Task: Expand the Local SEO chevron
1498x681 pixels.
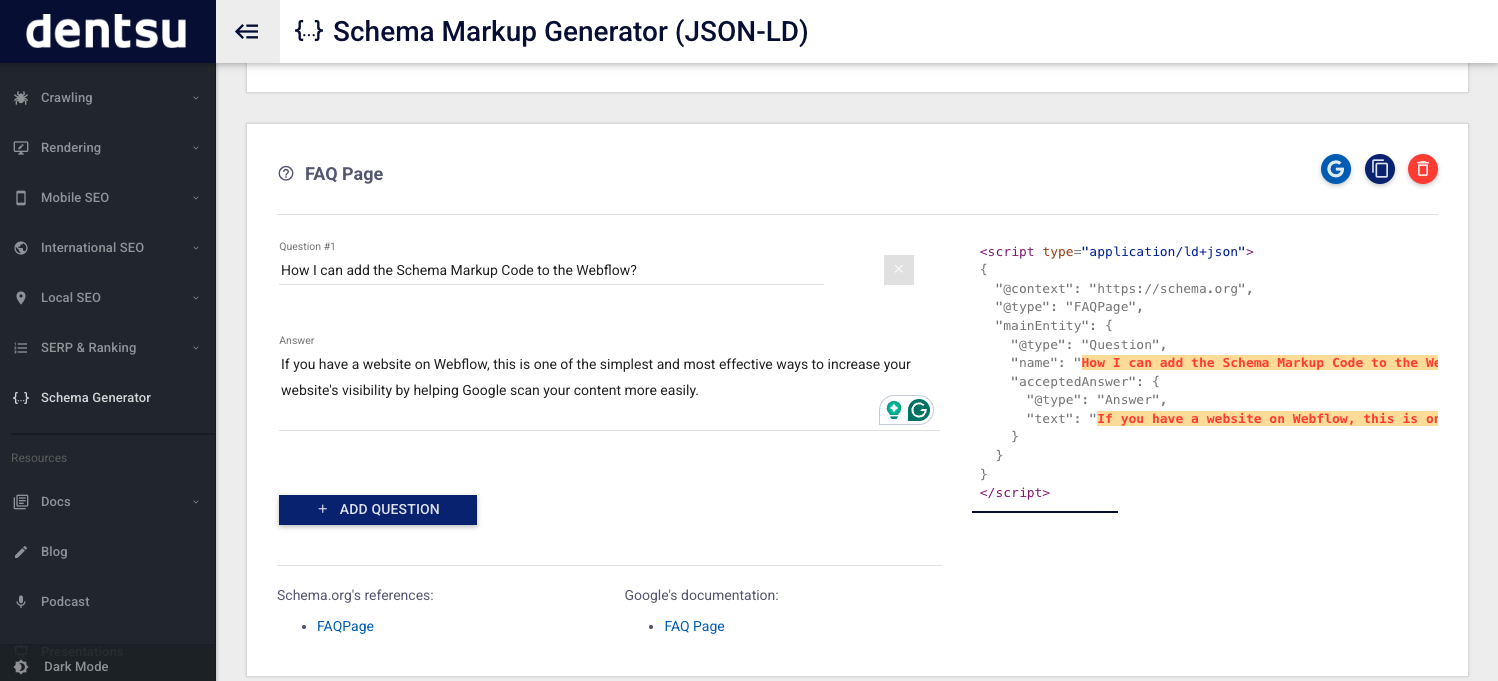Action: pos(196,298)
